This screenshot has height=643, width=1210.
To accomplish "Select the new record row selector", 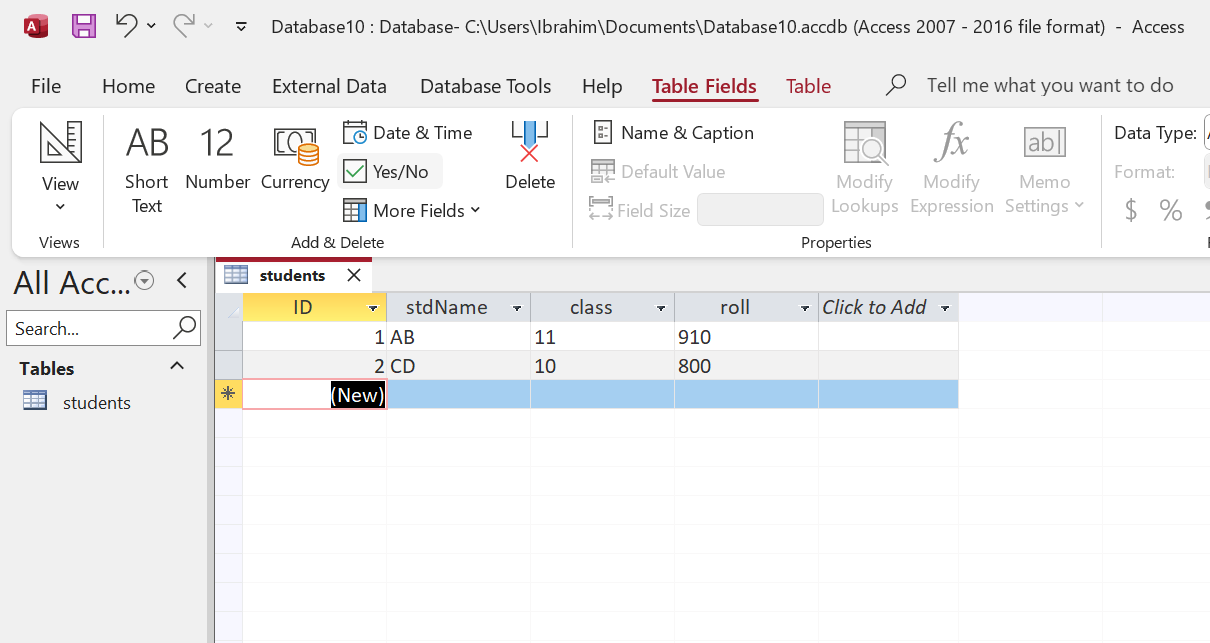I will pyautogui.click(x=228, y=394).
